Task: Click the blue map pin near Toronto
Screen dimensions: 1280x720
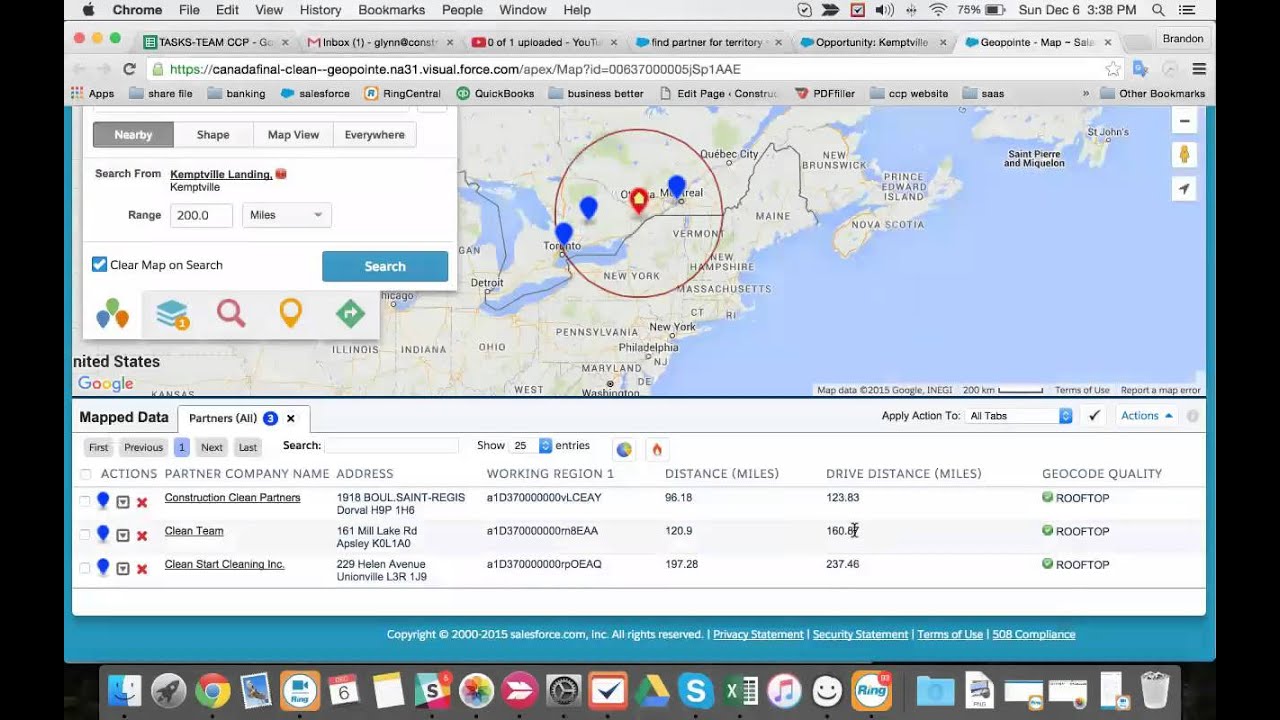Action: coord(564,234)
